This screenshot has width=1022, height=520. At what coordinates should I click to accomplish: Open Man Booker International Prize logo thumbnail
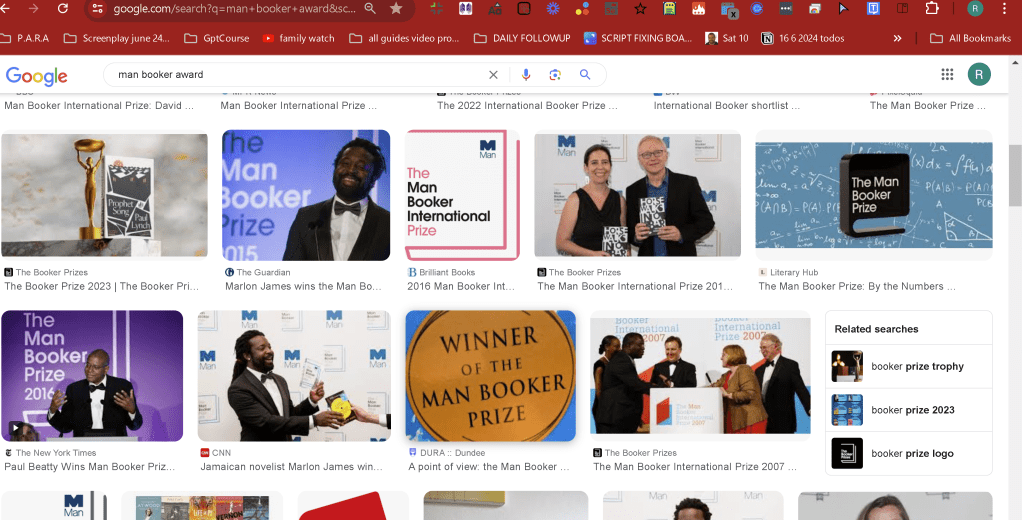point(462,195)
